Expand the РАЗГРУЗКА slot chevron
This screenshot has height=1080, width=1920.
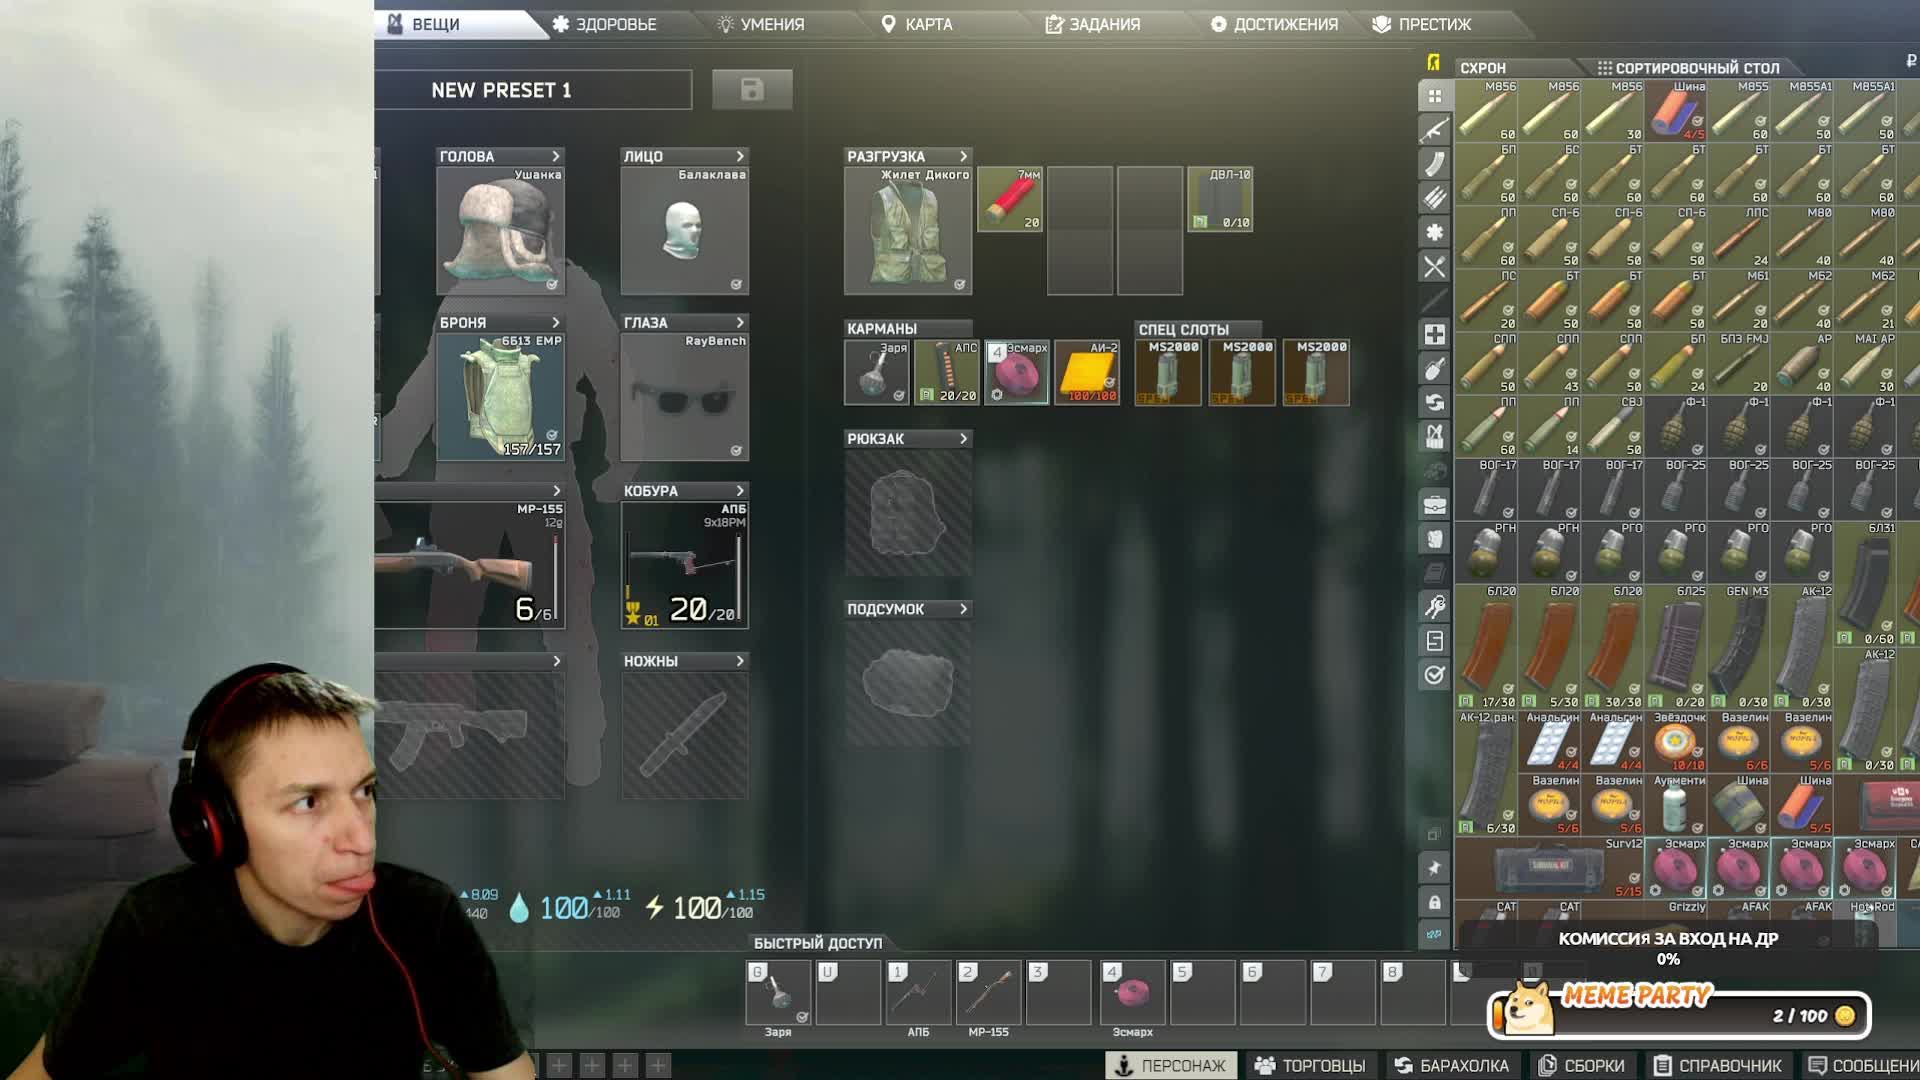tap(963, 156)
